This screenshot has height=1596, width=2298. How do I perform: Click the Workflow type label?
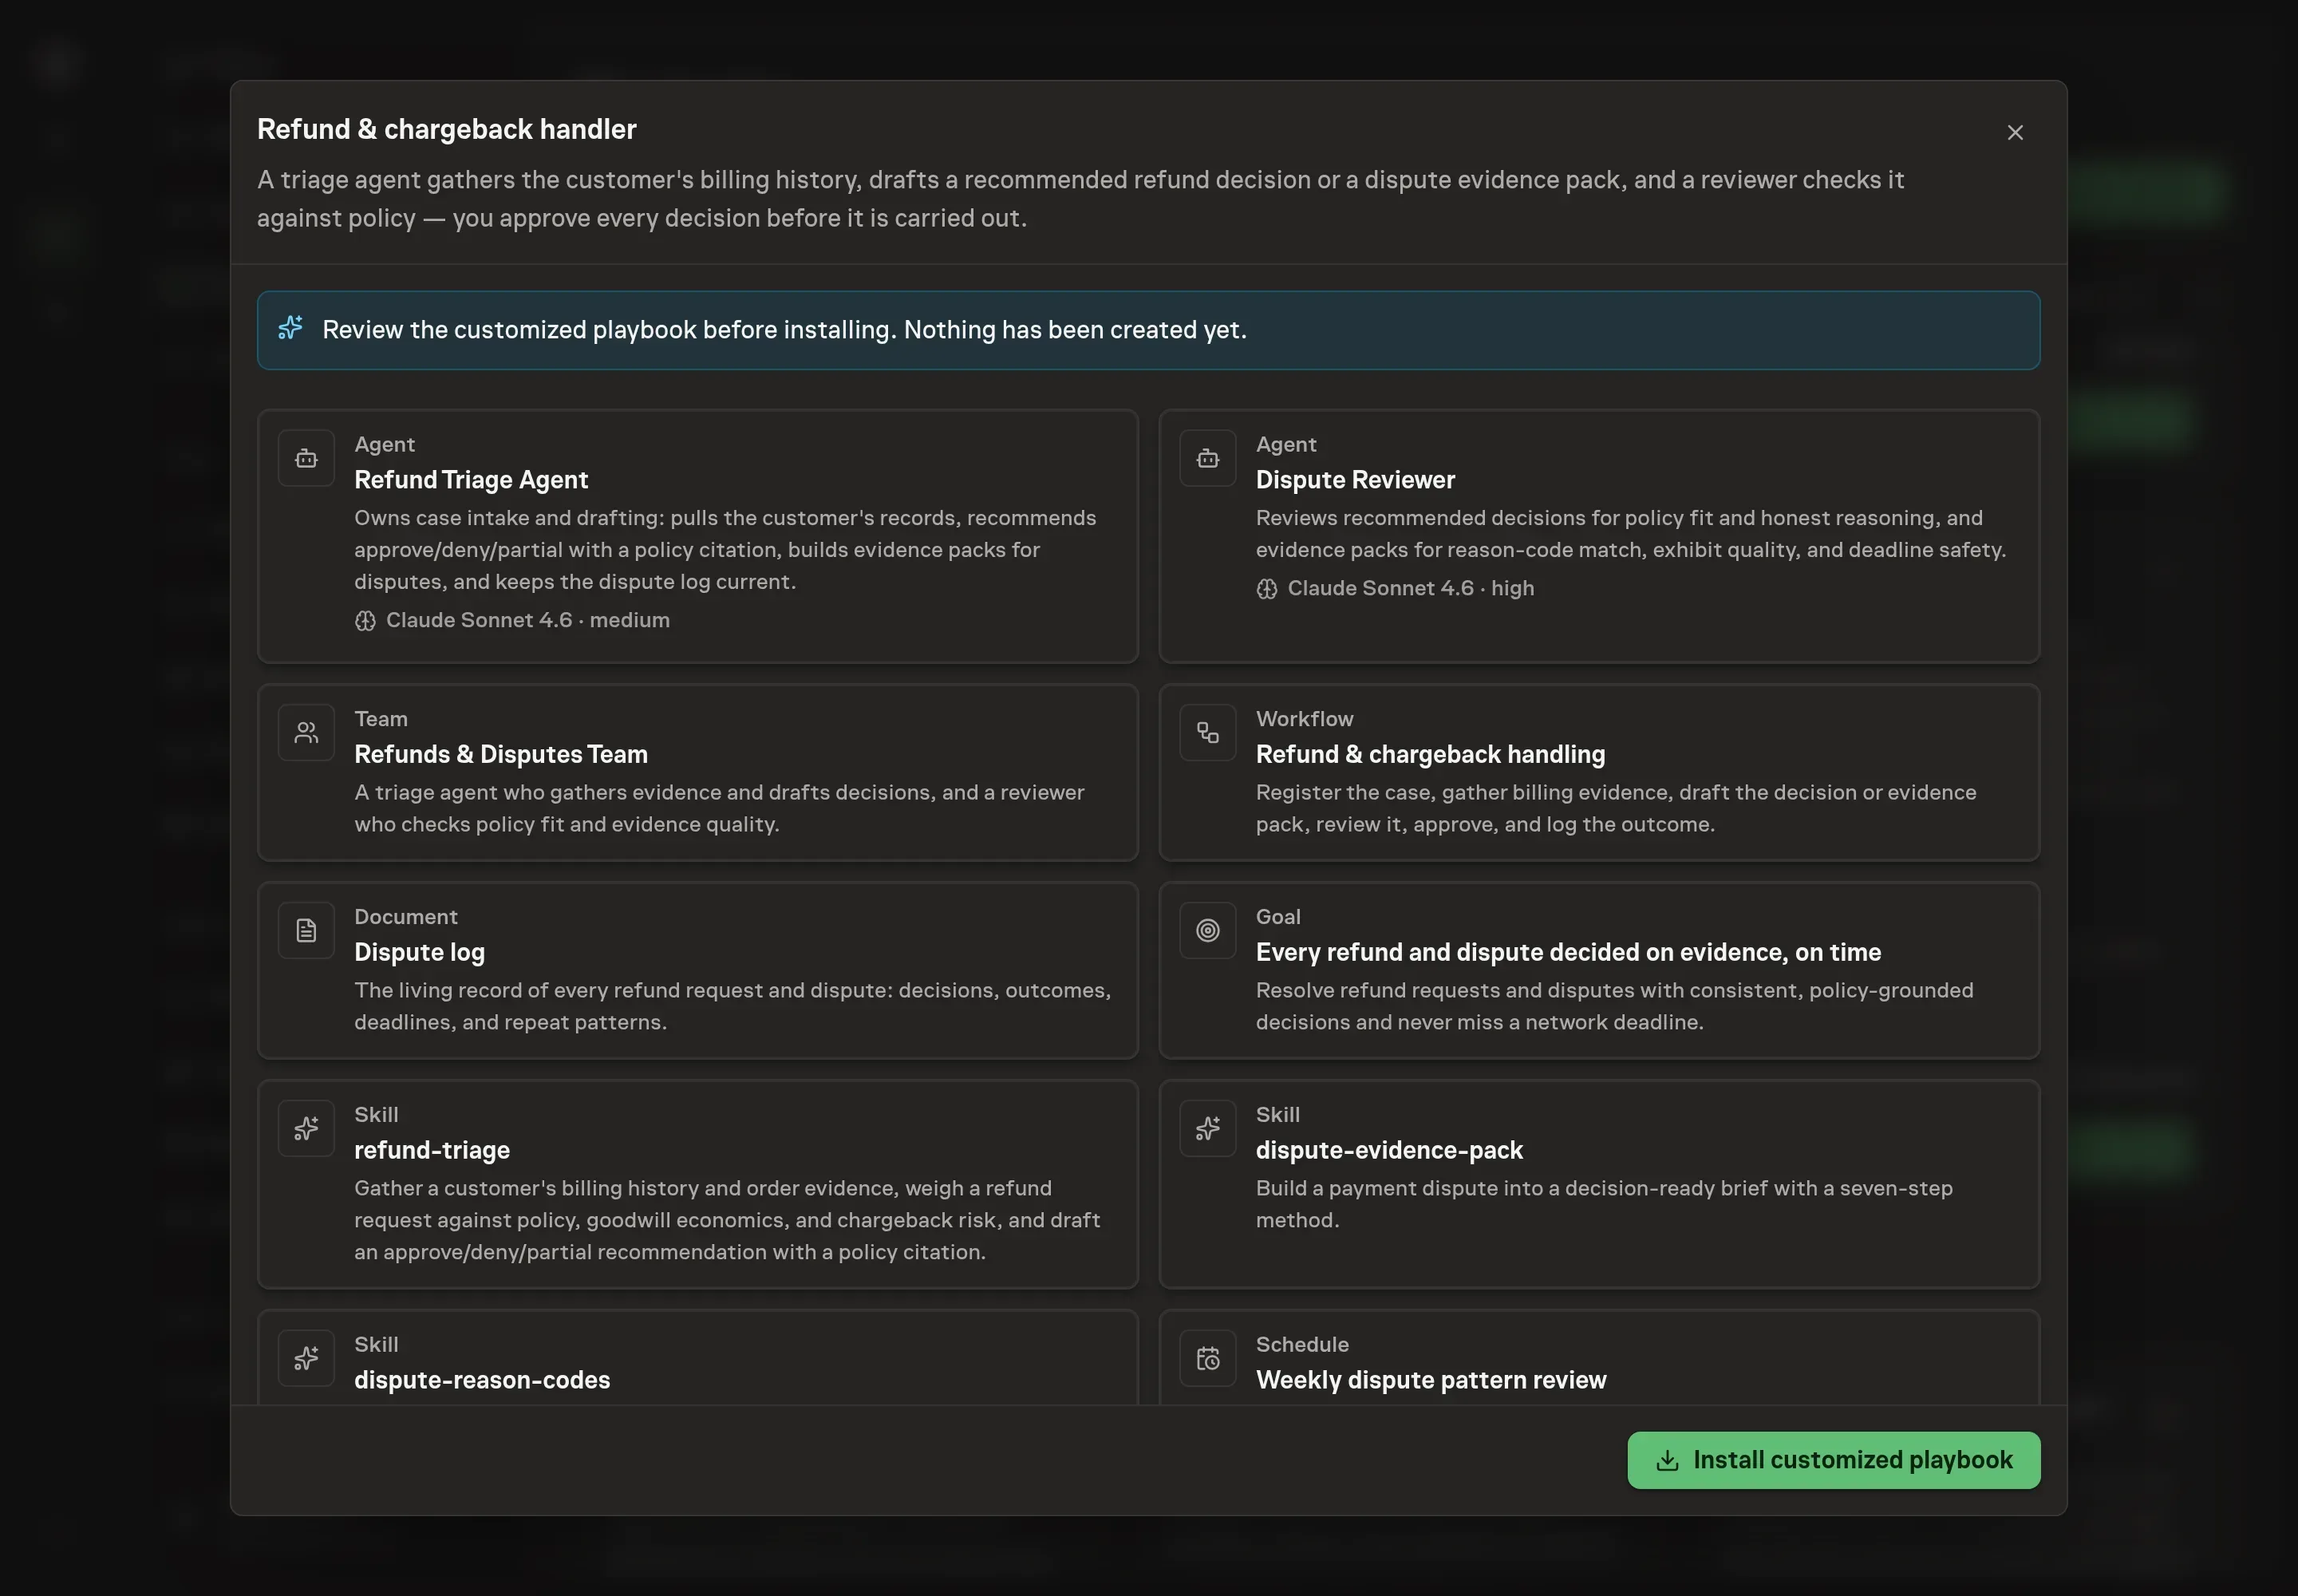click(1304, 719)
